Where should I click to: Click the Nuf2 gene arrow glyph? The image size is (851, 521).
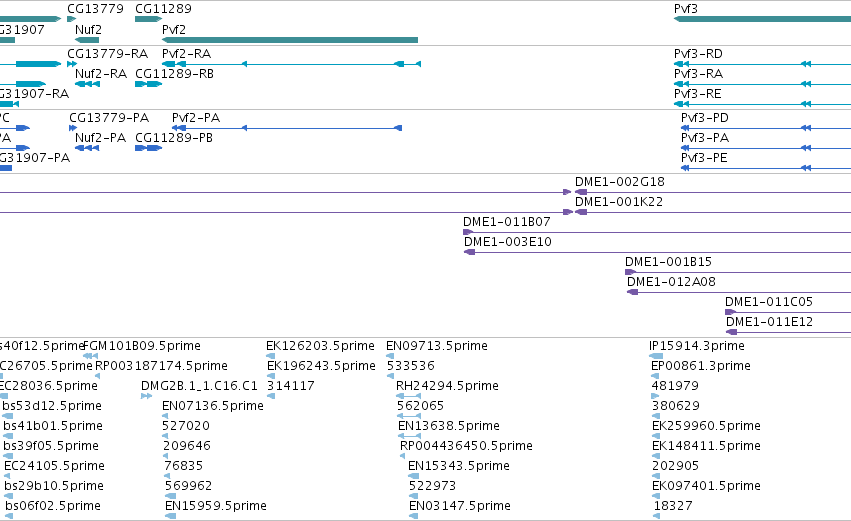[x=87, y=40]
